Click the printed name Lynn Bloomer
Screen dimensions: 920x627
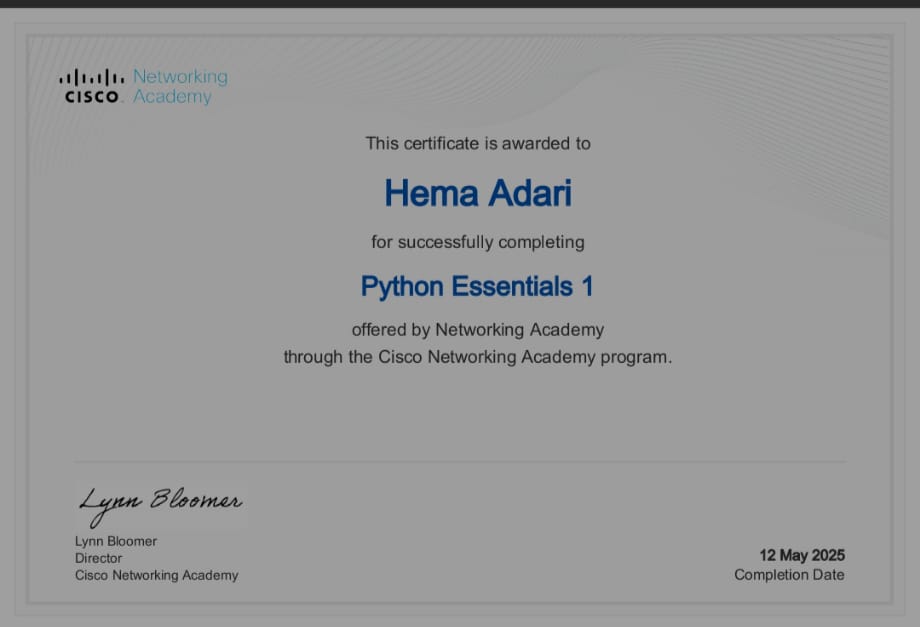[x=116, y=541]
